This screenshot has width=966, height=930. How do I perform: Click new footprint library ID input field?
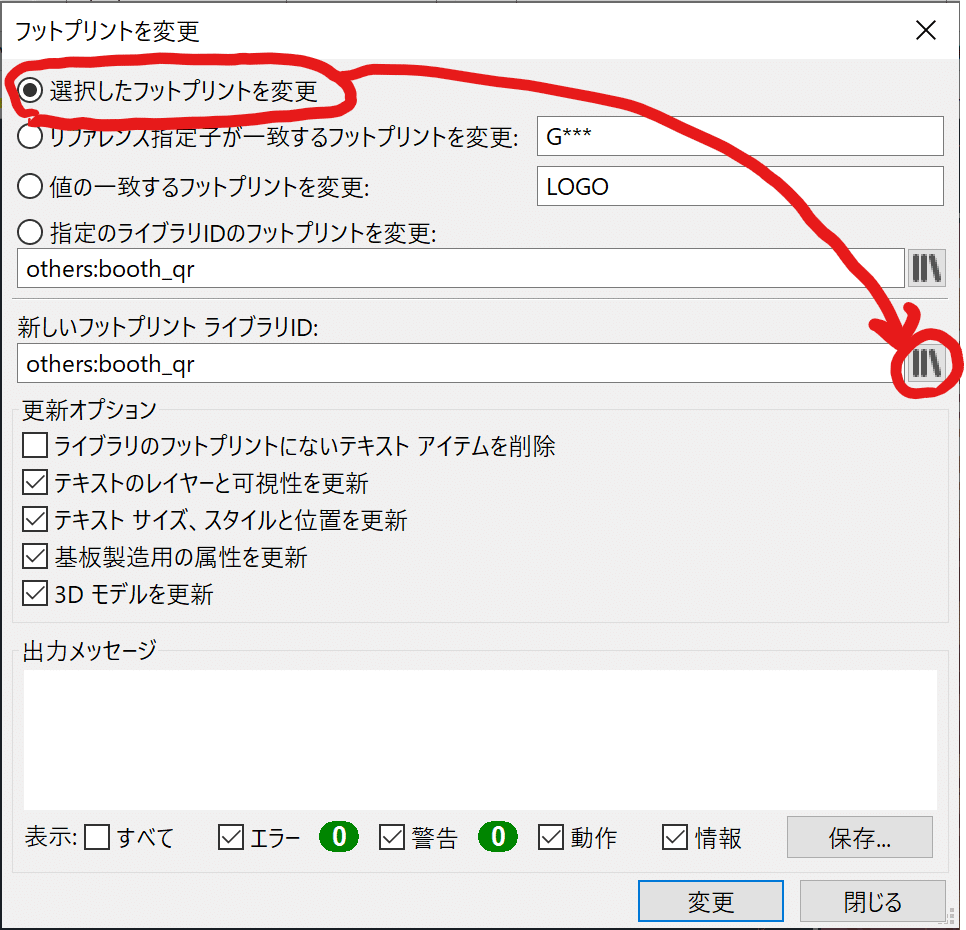pyautogui.click(x=460, y=363)
